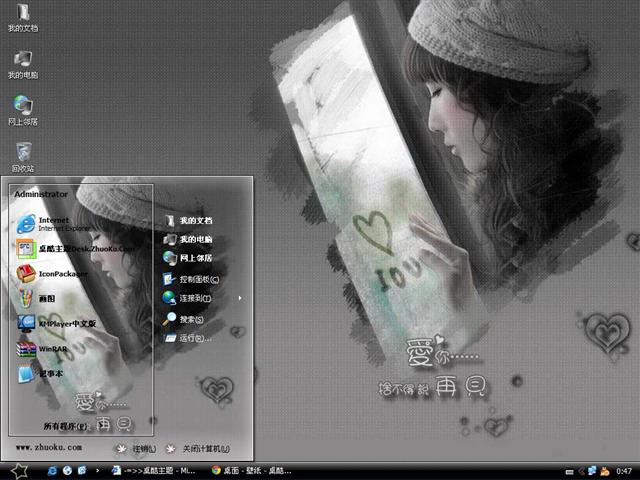Open WinRAR from the start menu
The image size is (640, 480).
[x=42, y=349]
